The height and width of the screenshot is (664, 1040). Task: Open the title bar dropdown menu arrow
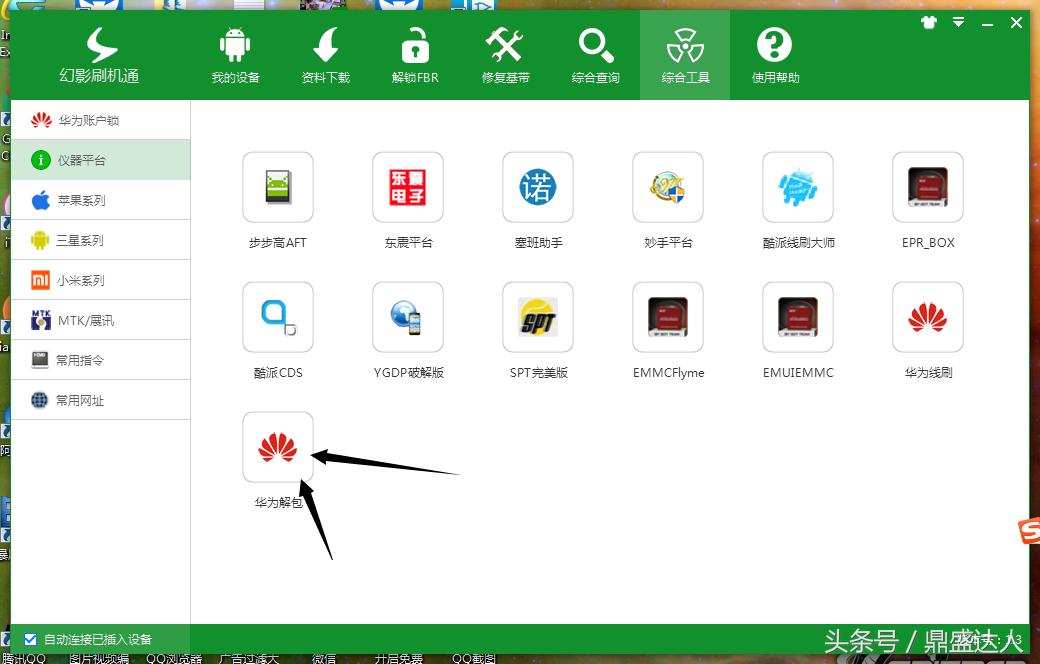point(958,23)
